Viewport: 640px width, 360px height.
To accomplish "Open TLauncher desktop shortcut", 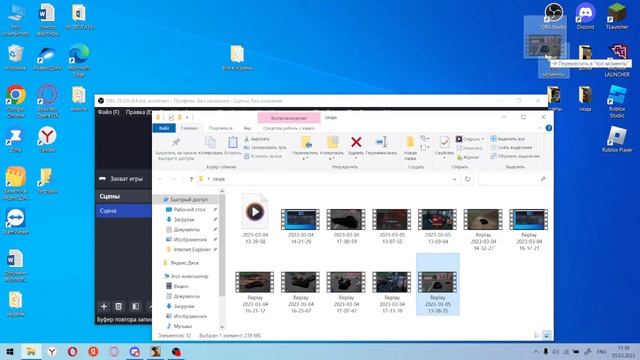I will 617,16.
